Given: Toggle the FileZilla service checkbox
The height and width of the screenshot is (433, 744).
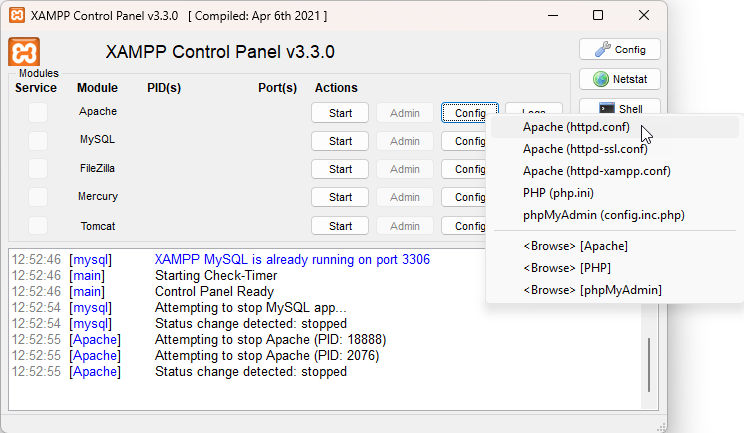Looking at the screenshot, I should (37, 169).
